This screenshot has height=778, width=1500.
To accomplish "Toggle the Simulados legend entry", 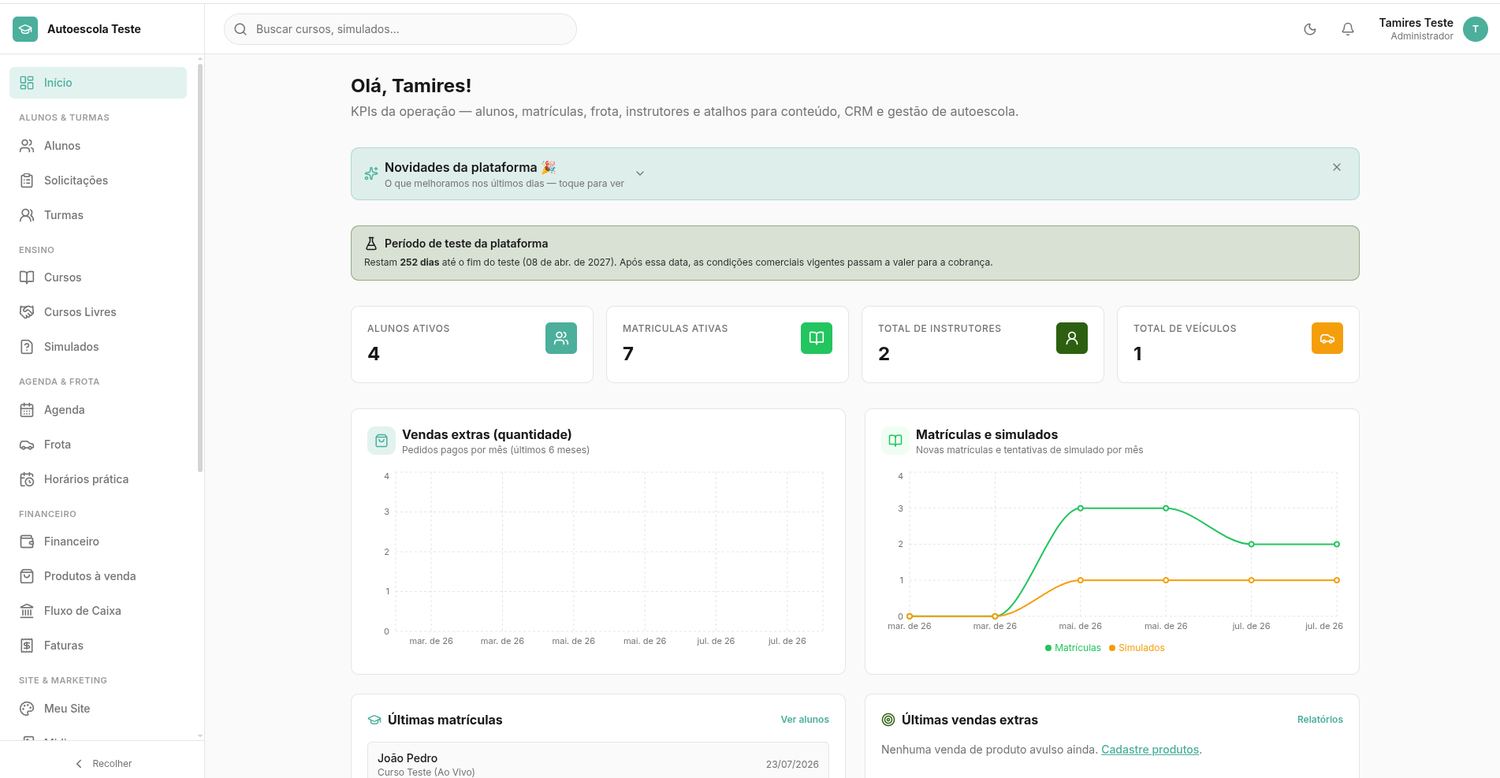I will tap(1137, 648).
